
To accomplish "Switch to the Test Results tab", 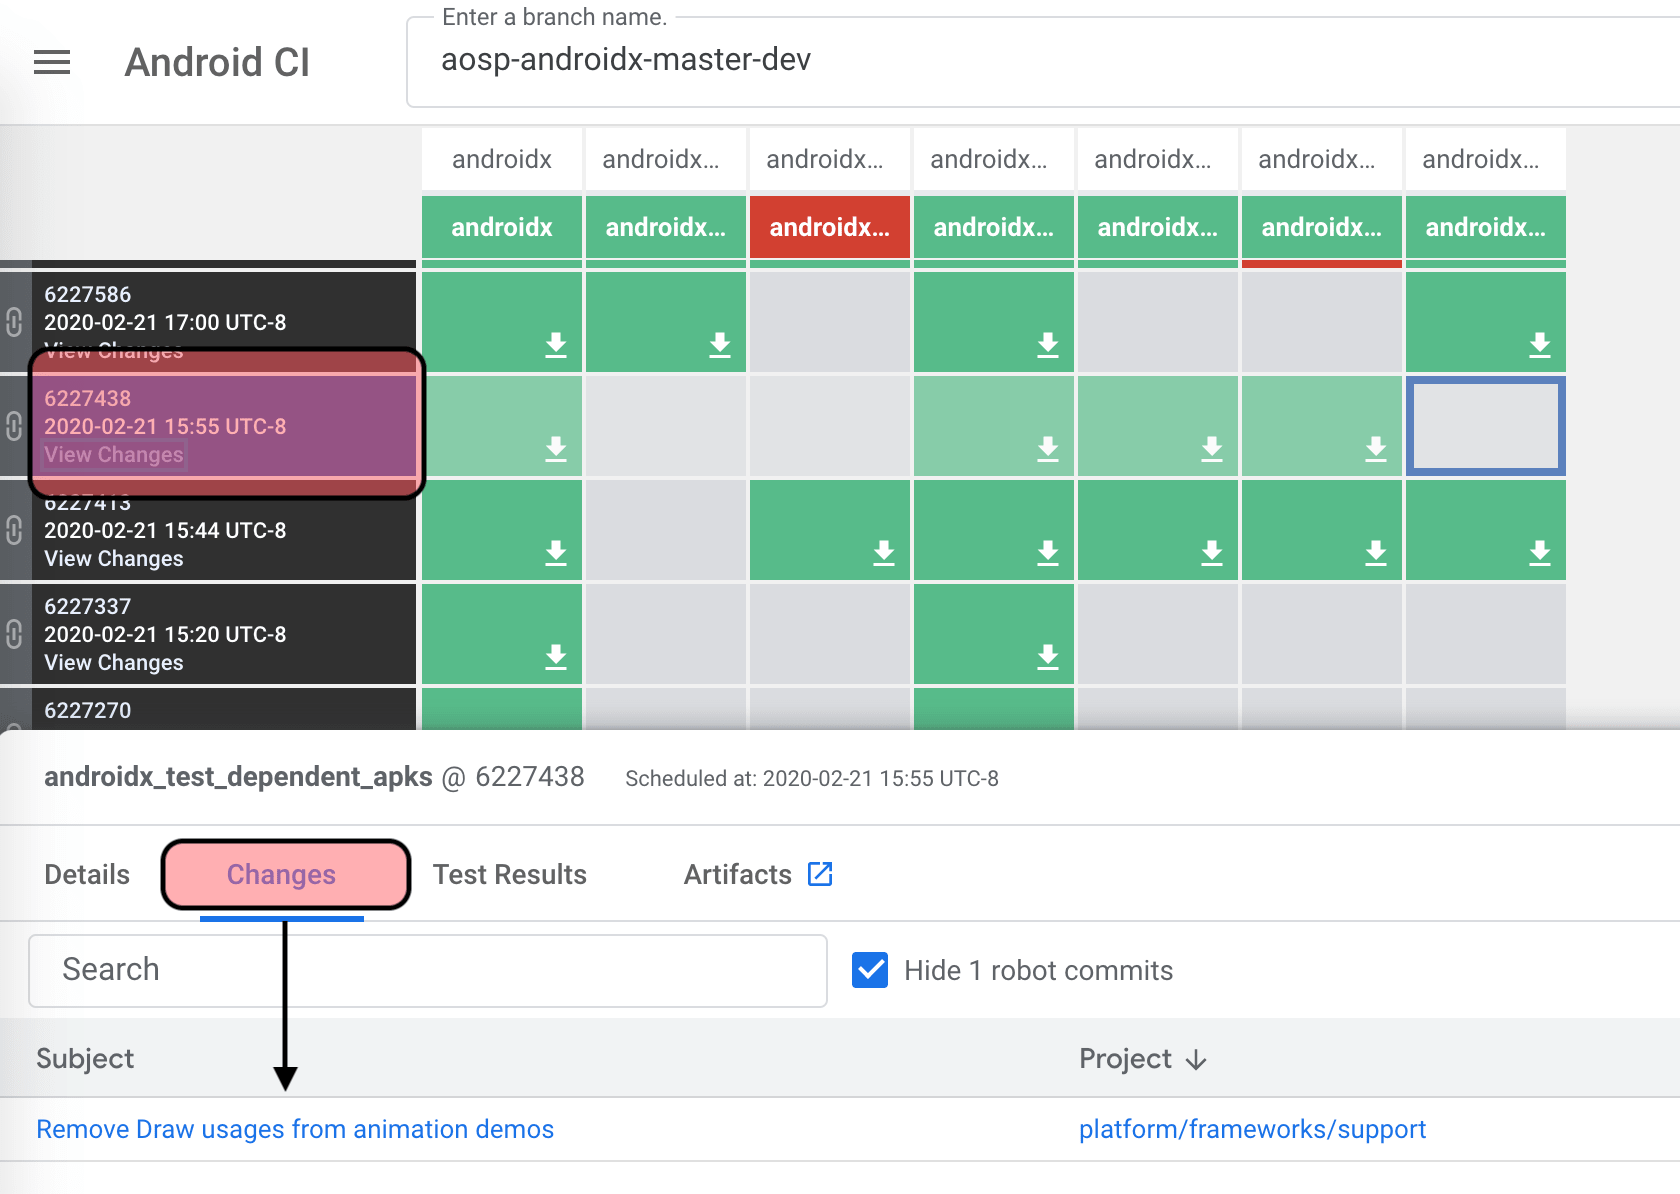I will pos(509,875).
